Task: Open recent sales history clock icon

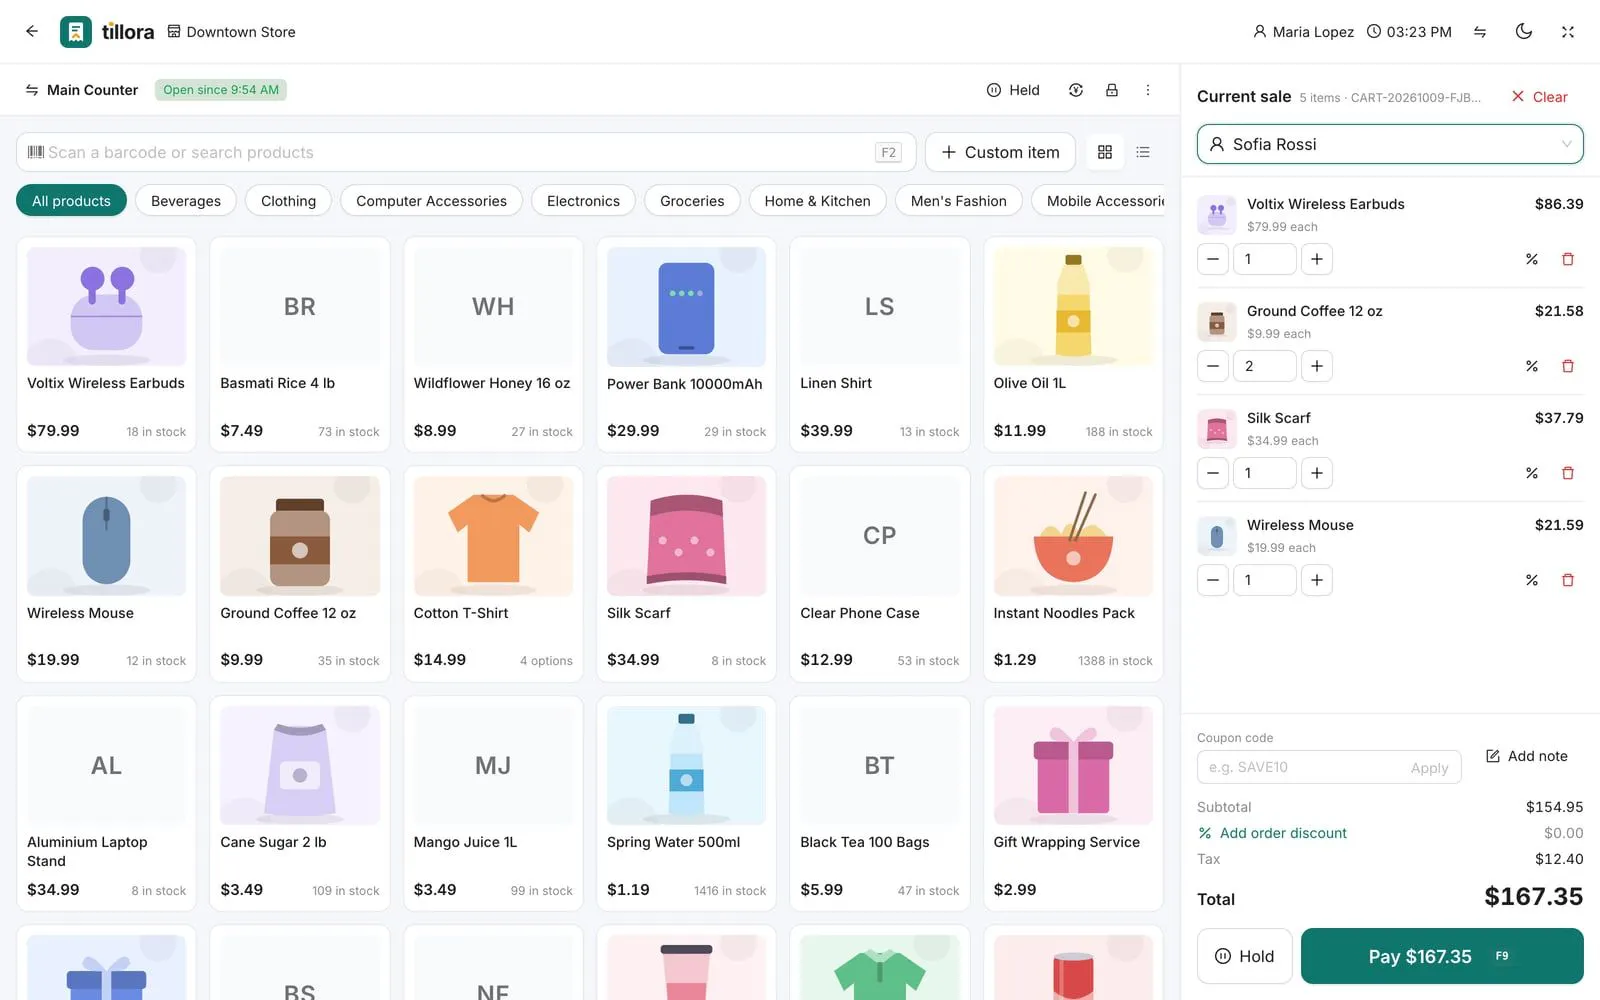Action: [x=1076, y=90]
